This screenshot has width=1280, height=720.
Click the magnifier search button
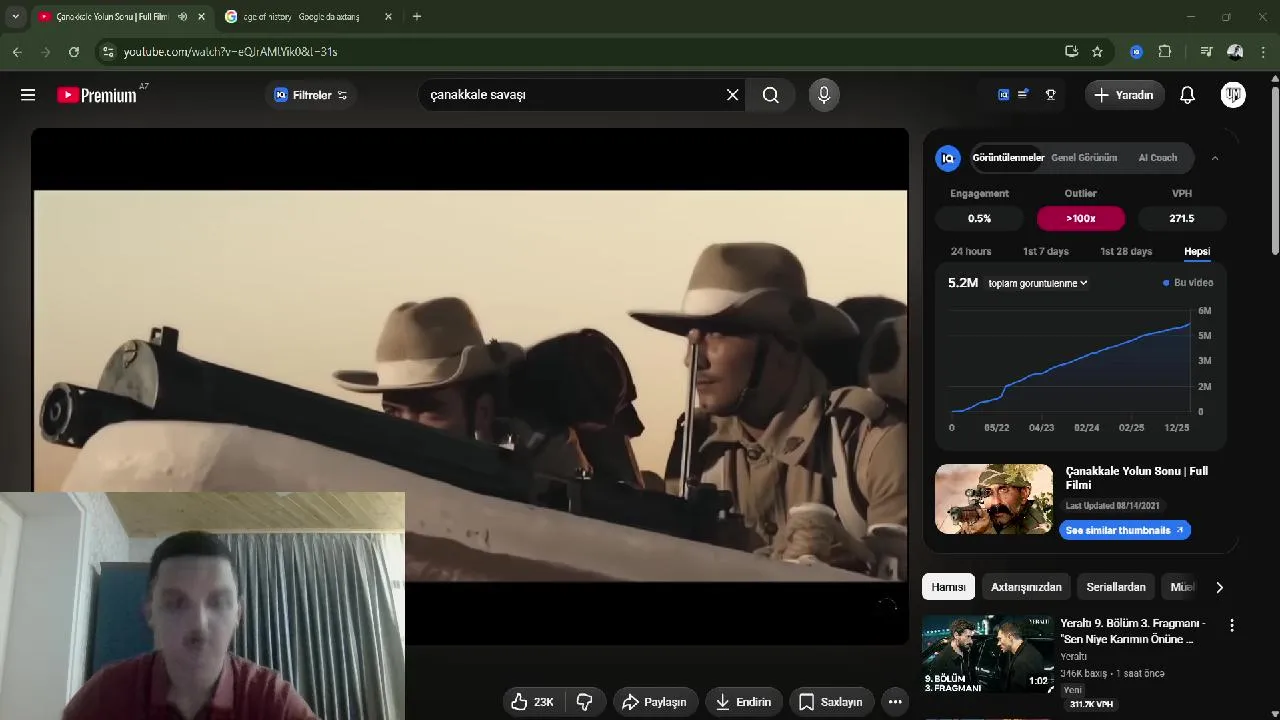pos(771,95)
